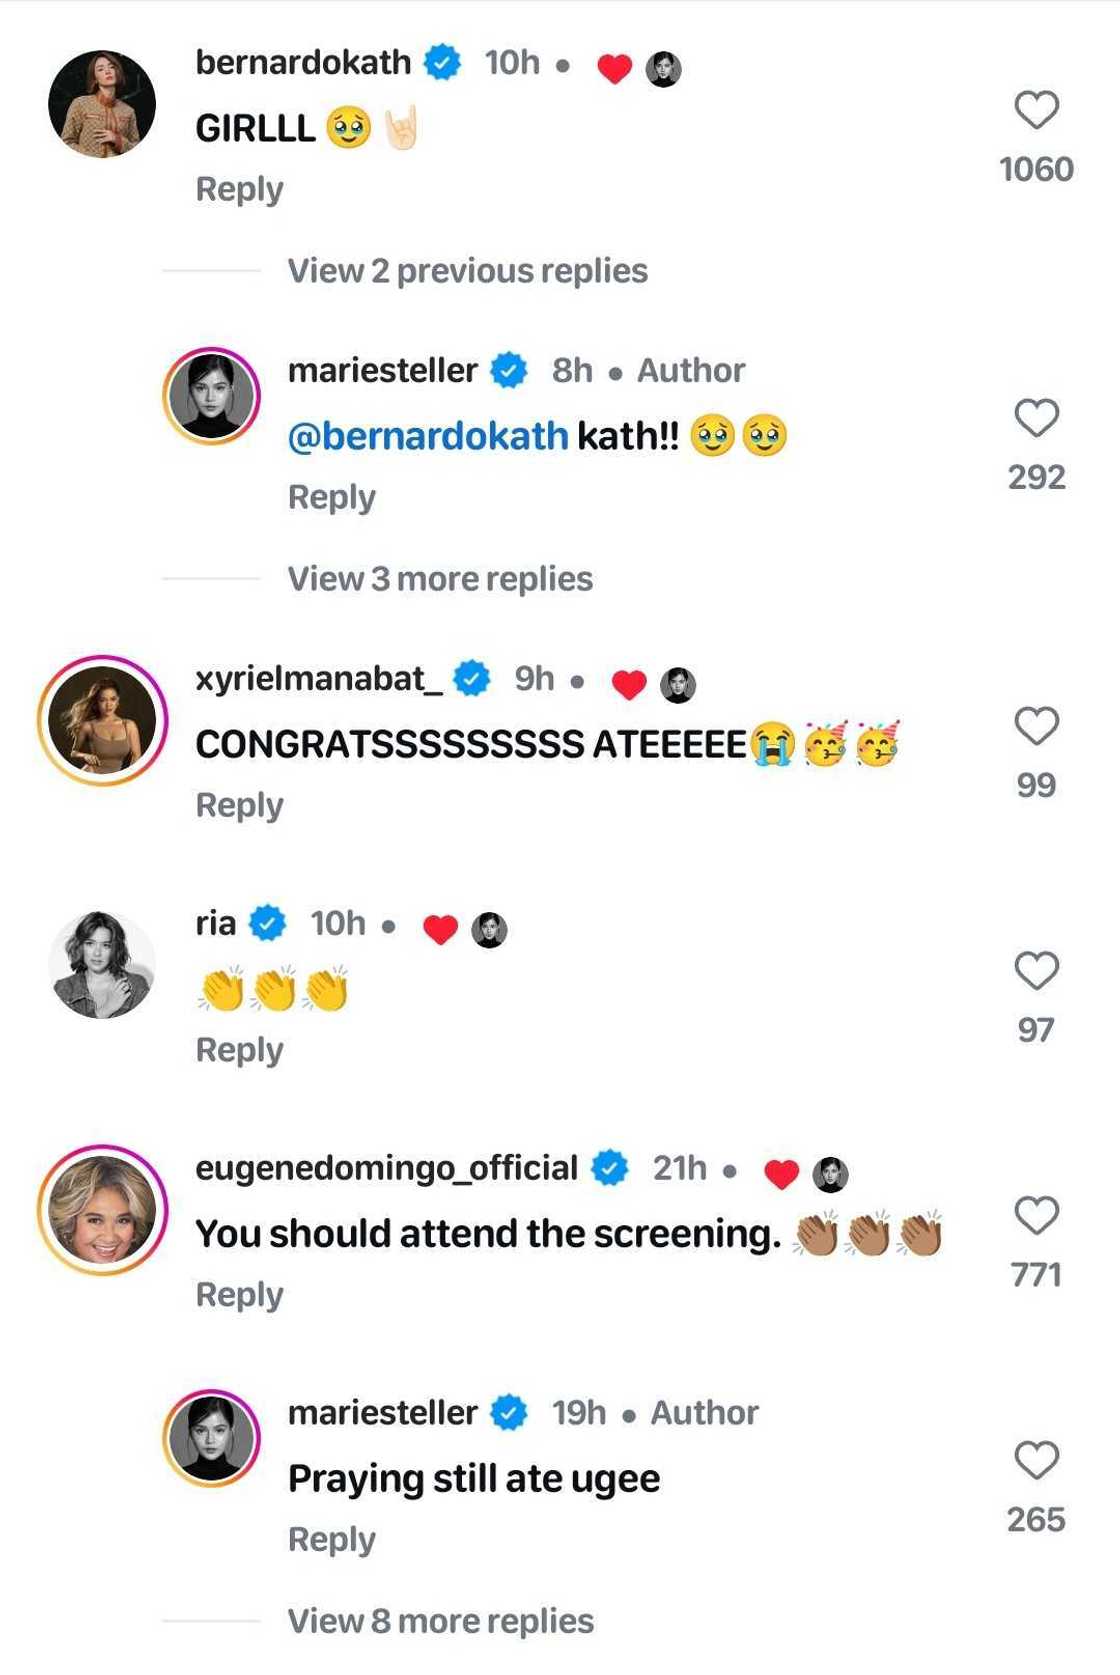1120x1675 pixels.
Task: Open the @bernardokath mention link
Action: (x=428, y=436)
